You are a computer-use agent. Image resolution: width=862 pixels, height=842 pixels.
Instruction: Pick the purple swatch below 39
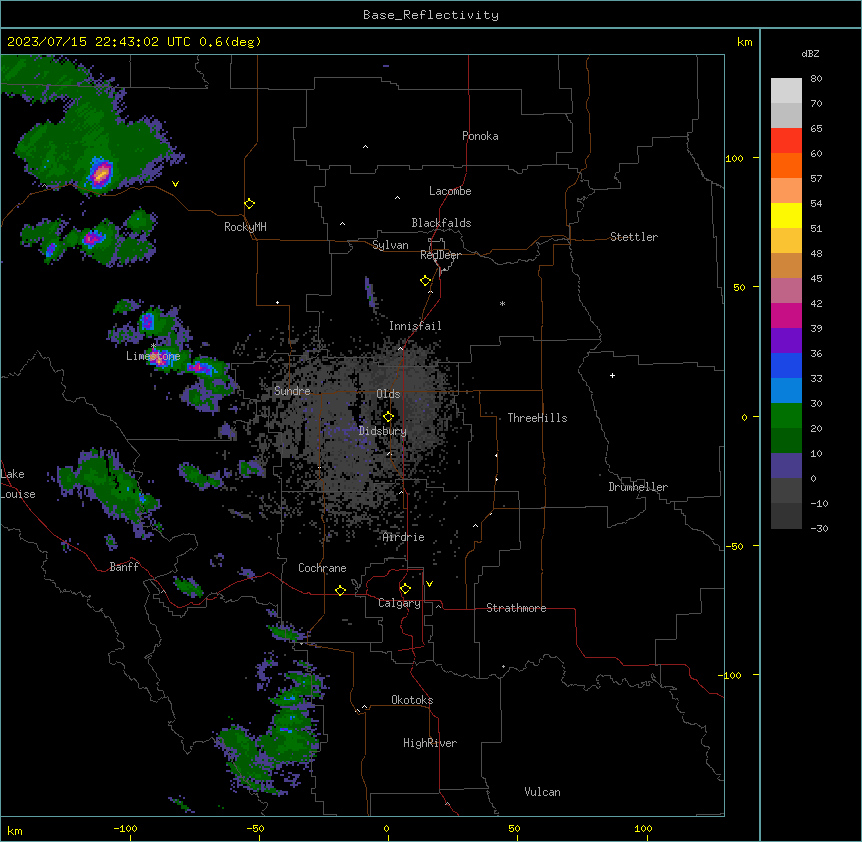(786, 341)
